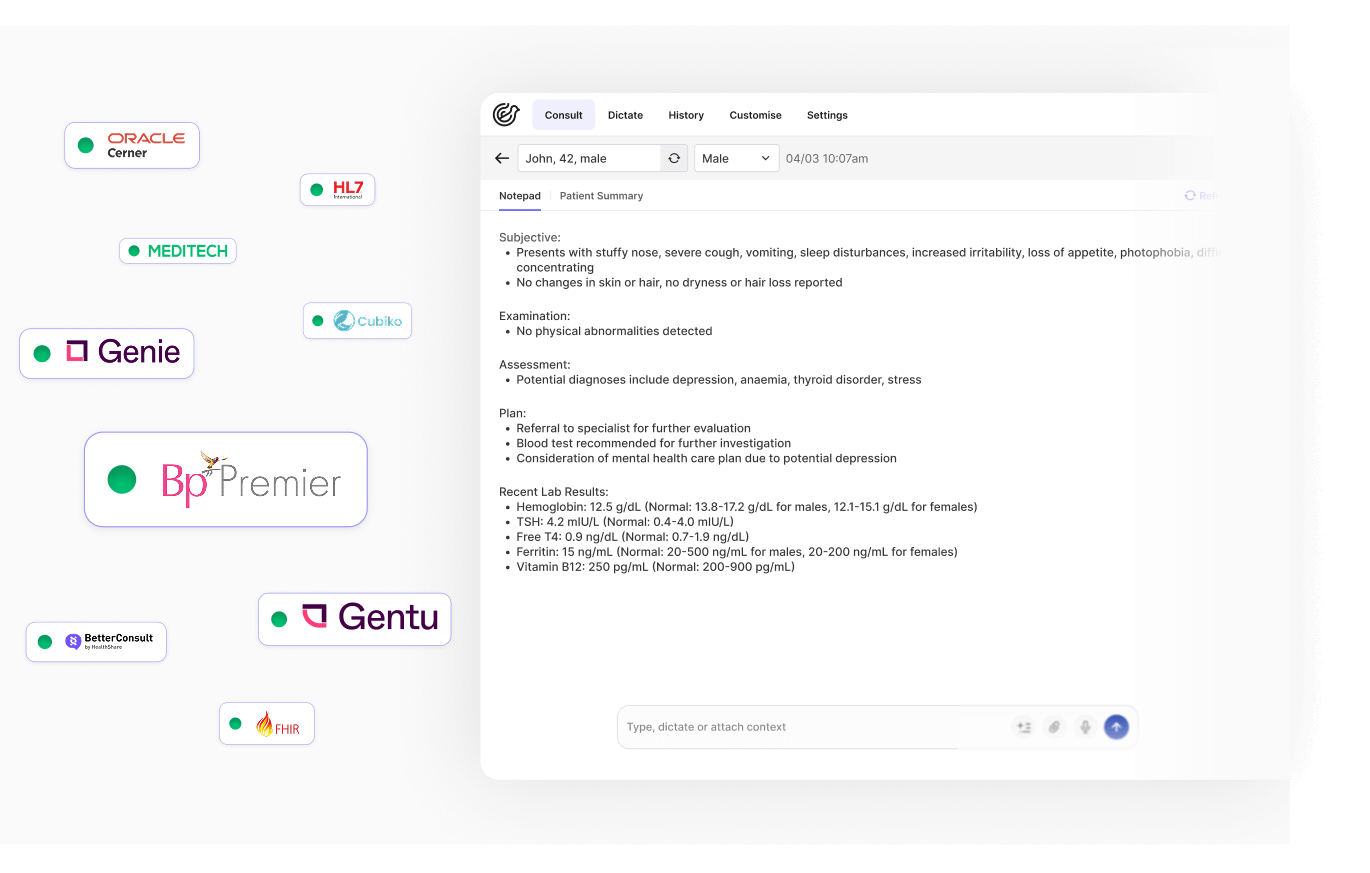
Task: Open the Male gender dropdown
Action: [x=736, y=158]
